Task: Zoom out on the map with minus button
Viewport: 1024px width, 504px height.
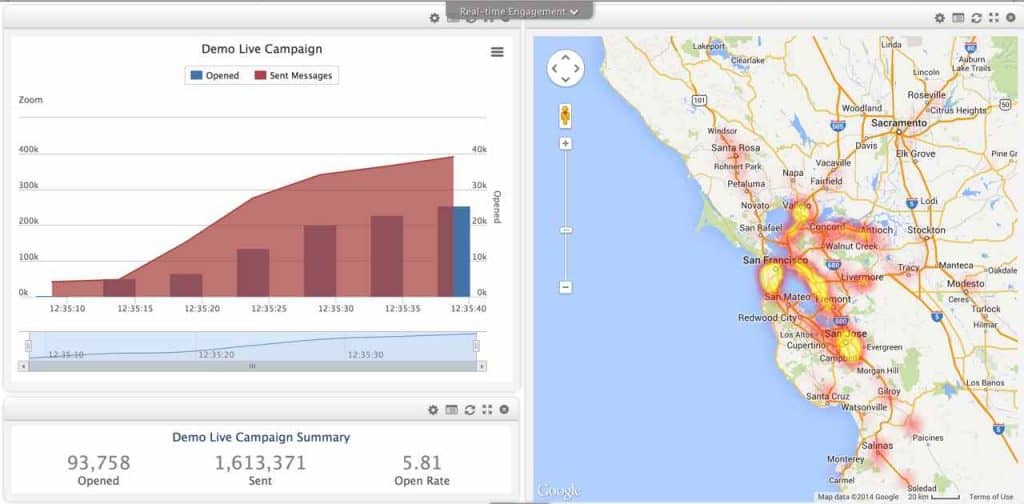Action: tap(566, 287)
